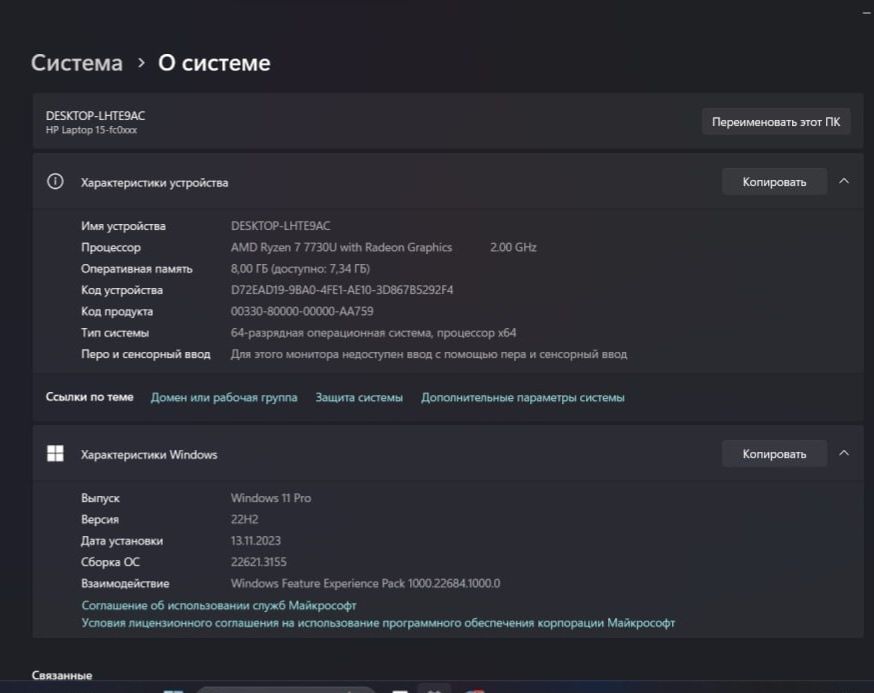874x693 pixels.
Task: Open the Защита системы link
Action: (x=359, y=398)
